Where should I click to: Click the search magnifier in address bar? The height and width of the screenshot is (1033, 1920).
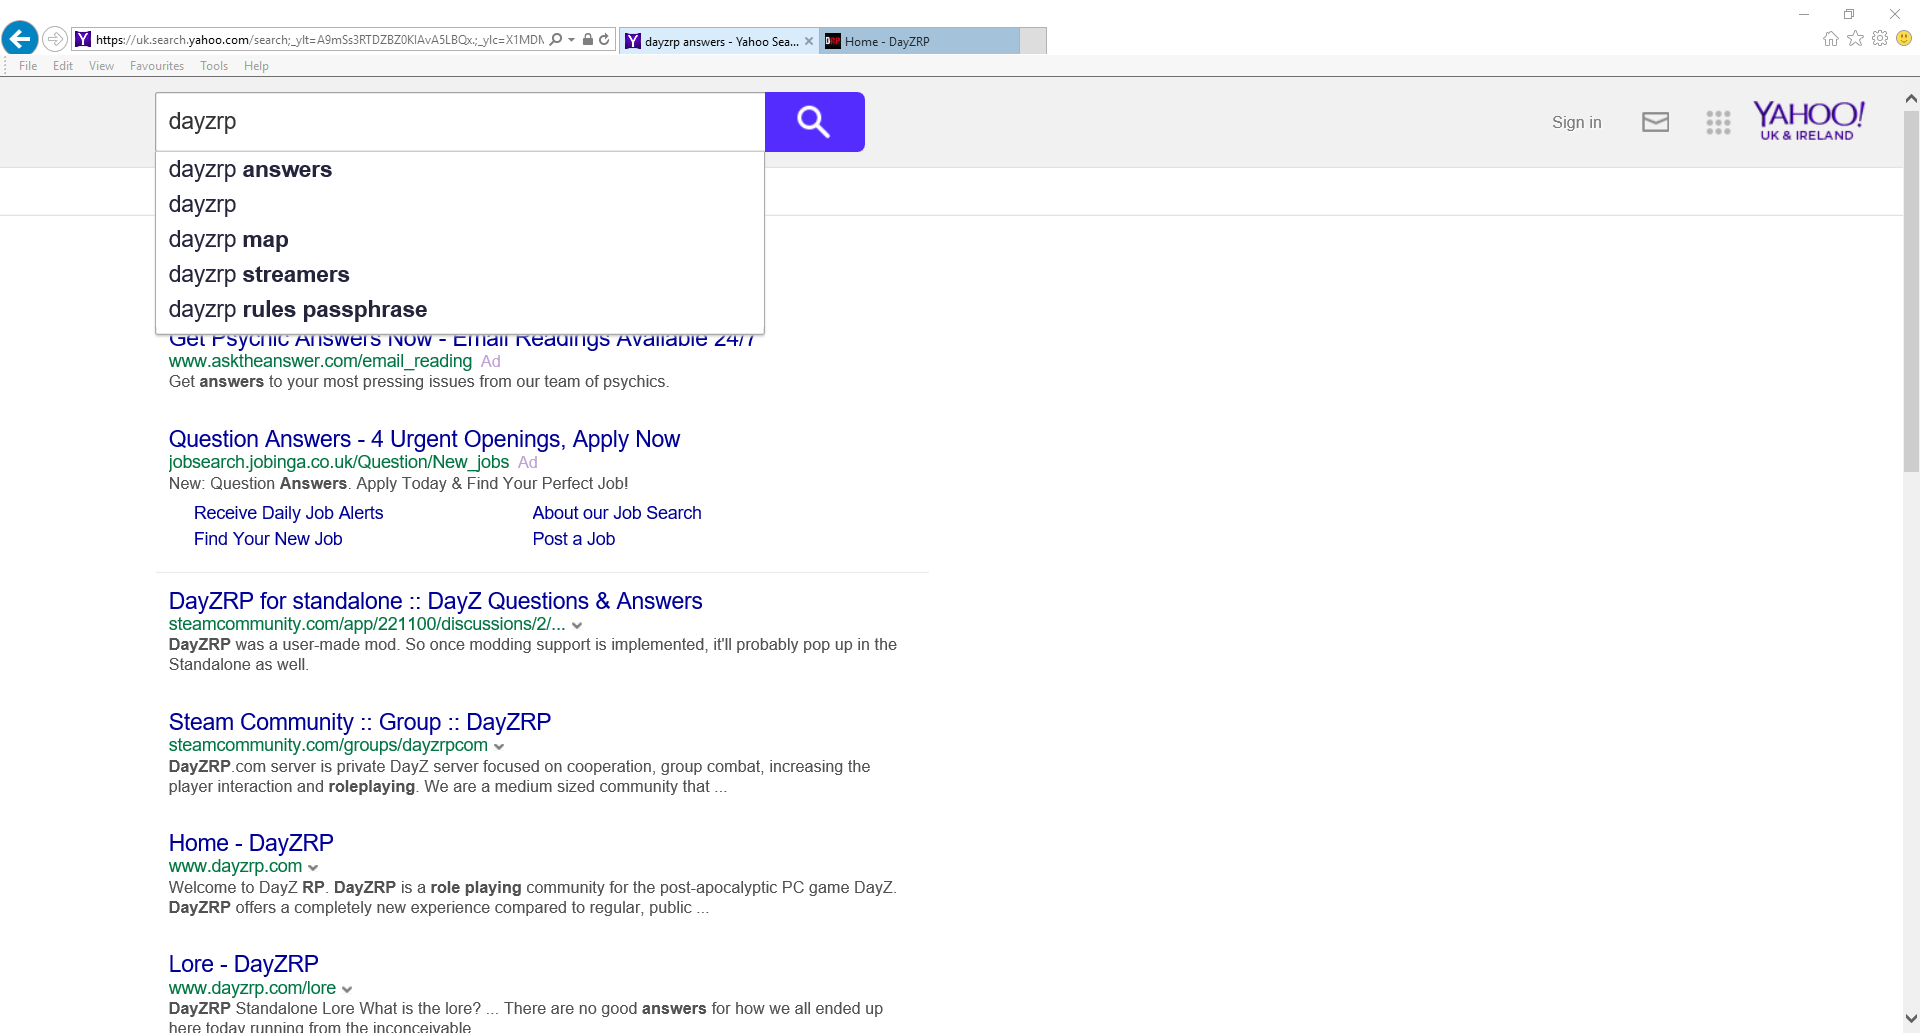[556, 40]
